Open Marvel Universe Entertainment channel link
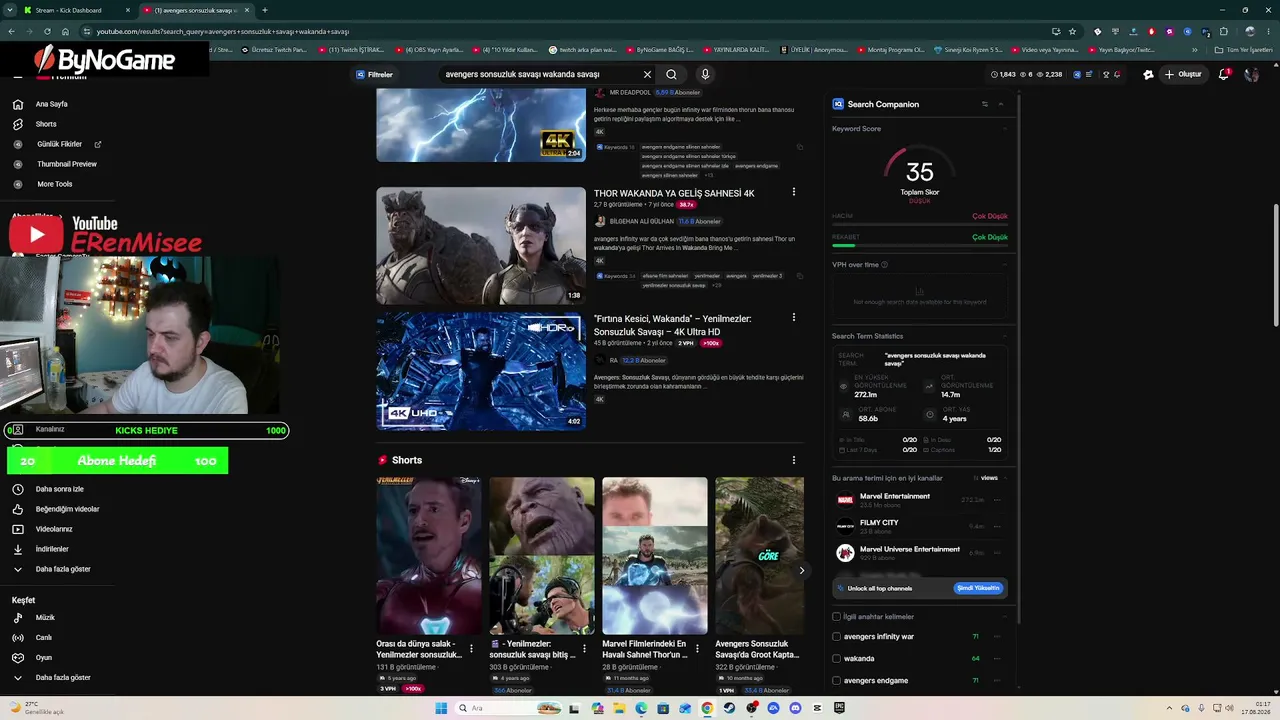Viewport: 1280px width, 720px height. [910, 549]
